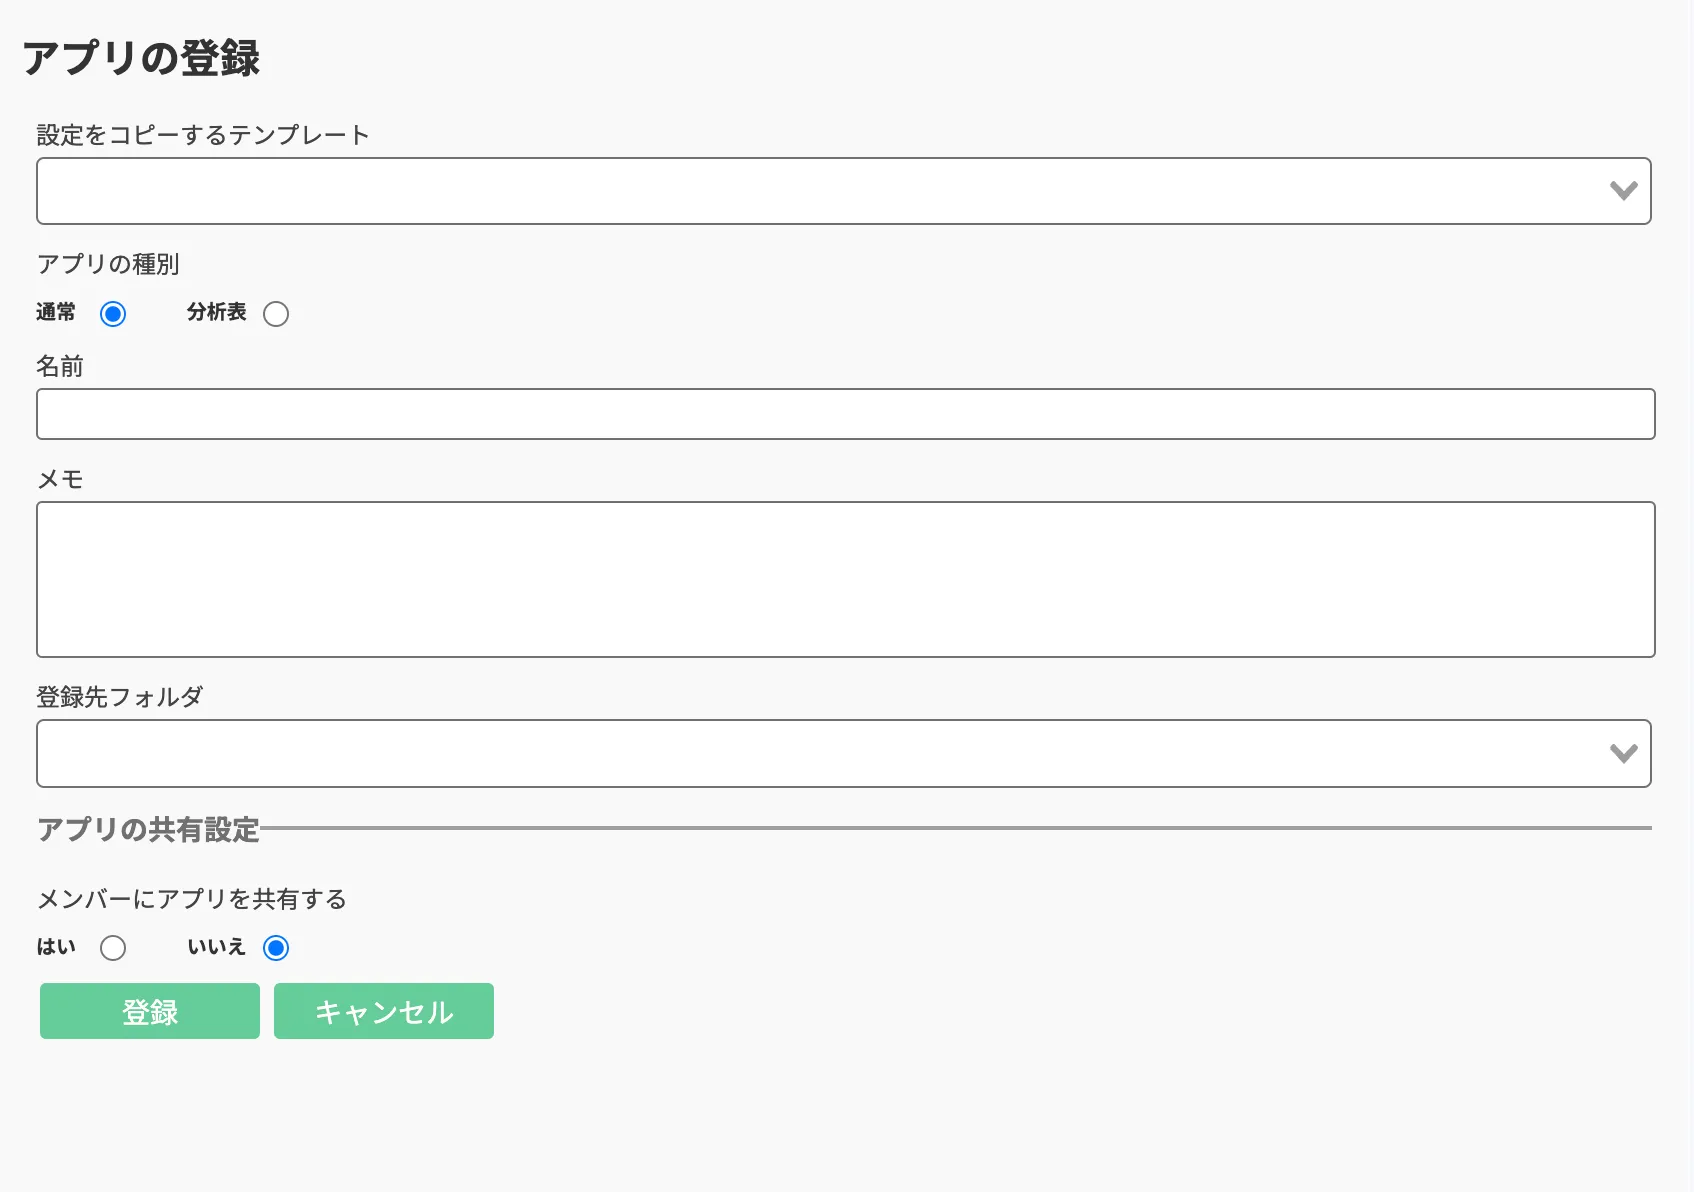Viewport: 1694px width, 1192px height.
Task: Click the chevron arrow of template dropdown
Action: coord(1623,191)
